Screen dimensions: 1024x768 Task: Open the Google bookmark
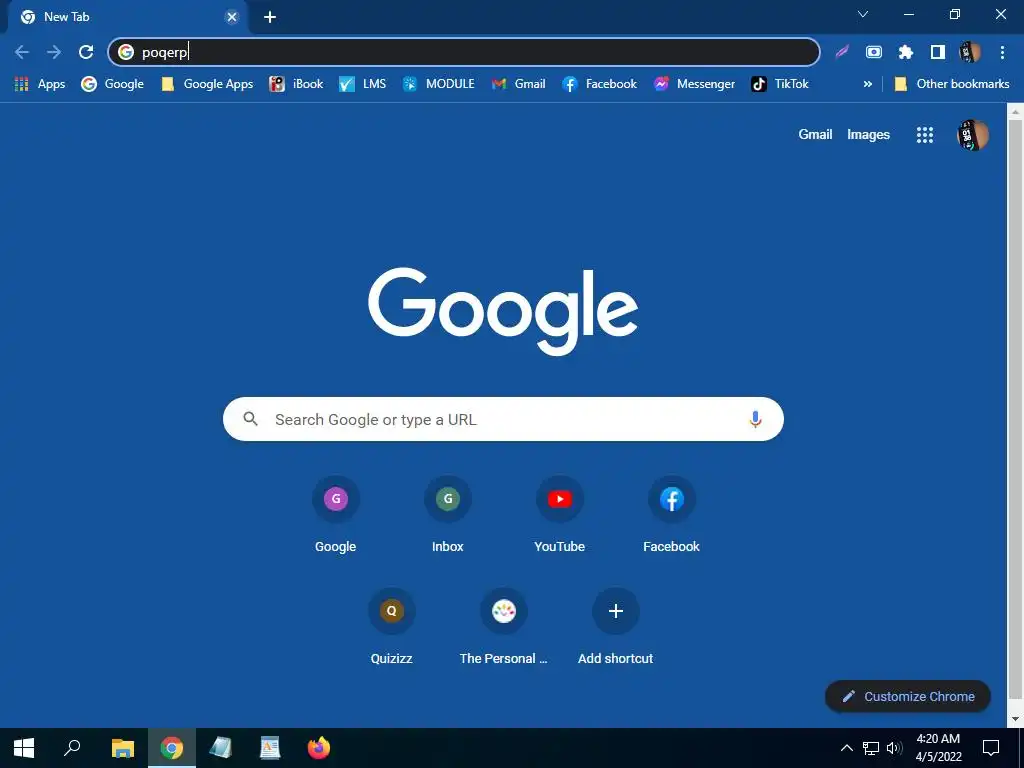[112, 84]
